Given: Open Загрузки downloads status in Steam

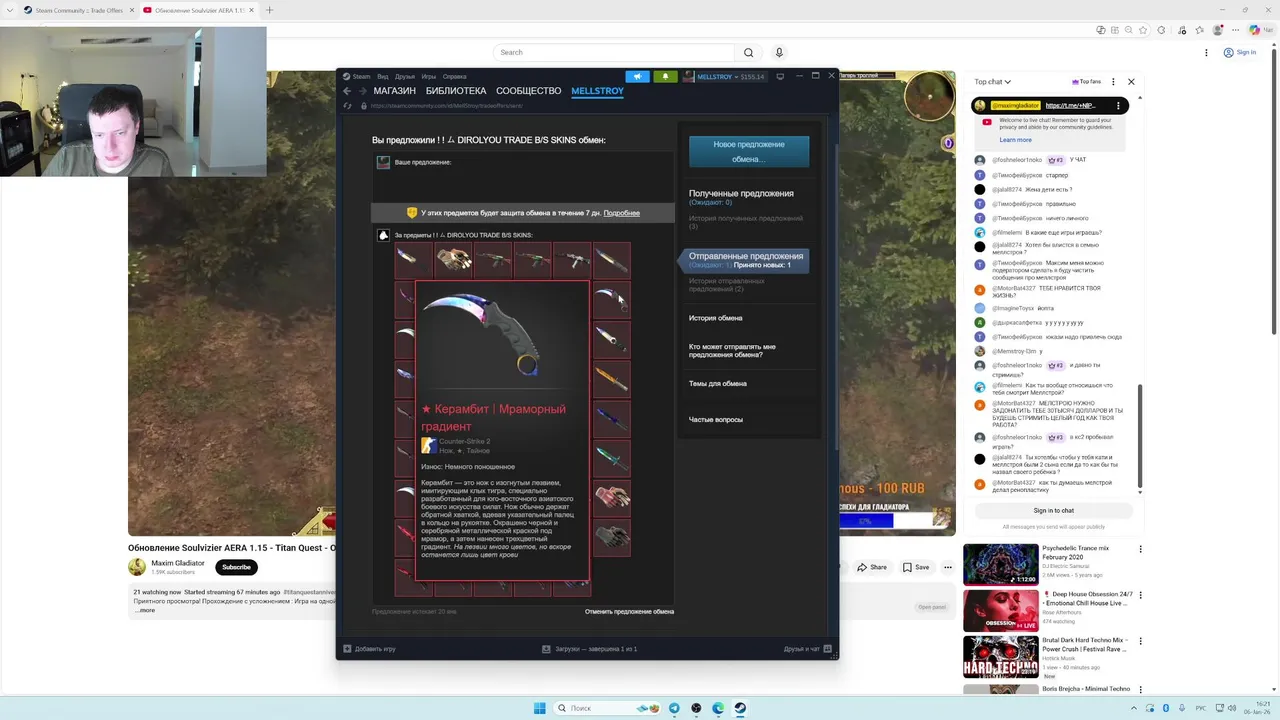Looking at the screenshot, I should tap(589, 649).
